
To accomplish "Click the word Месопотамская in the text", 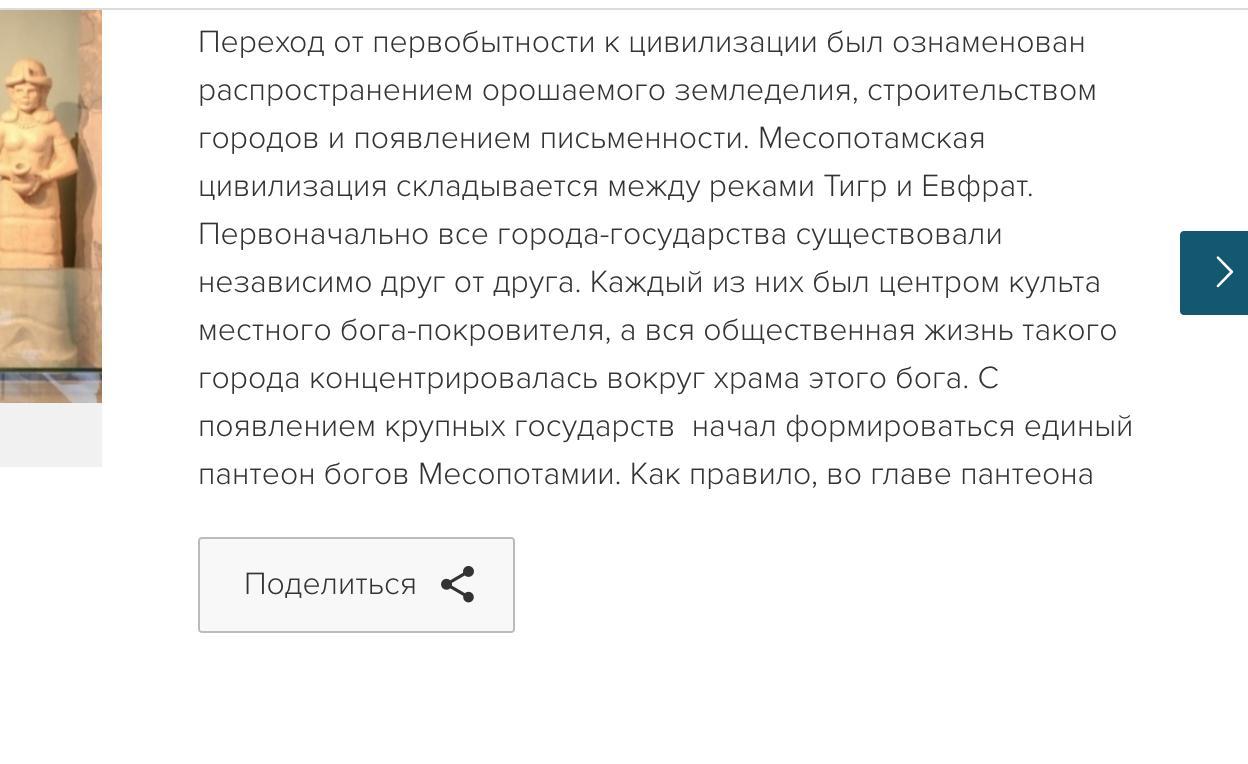I will [x=871, y=138].
